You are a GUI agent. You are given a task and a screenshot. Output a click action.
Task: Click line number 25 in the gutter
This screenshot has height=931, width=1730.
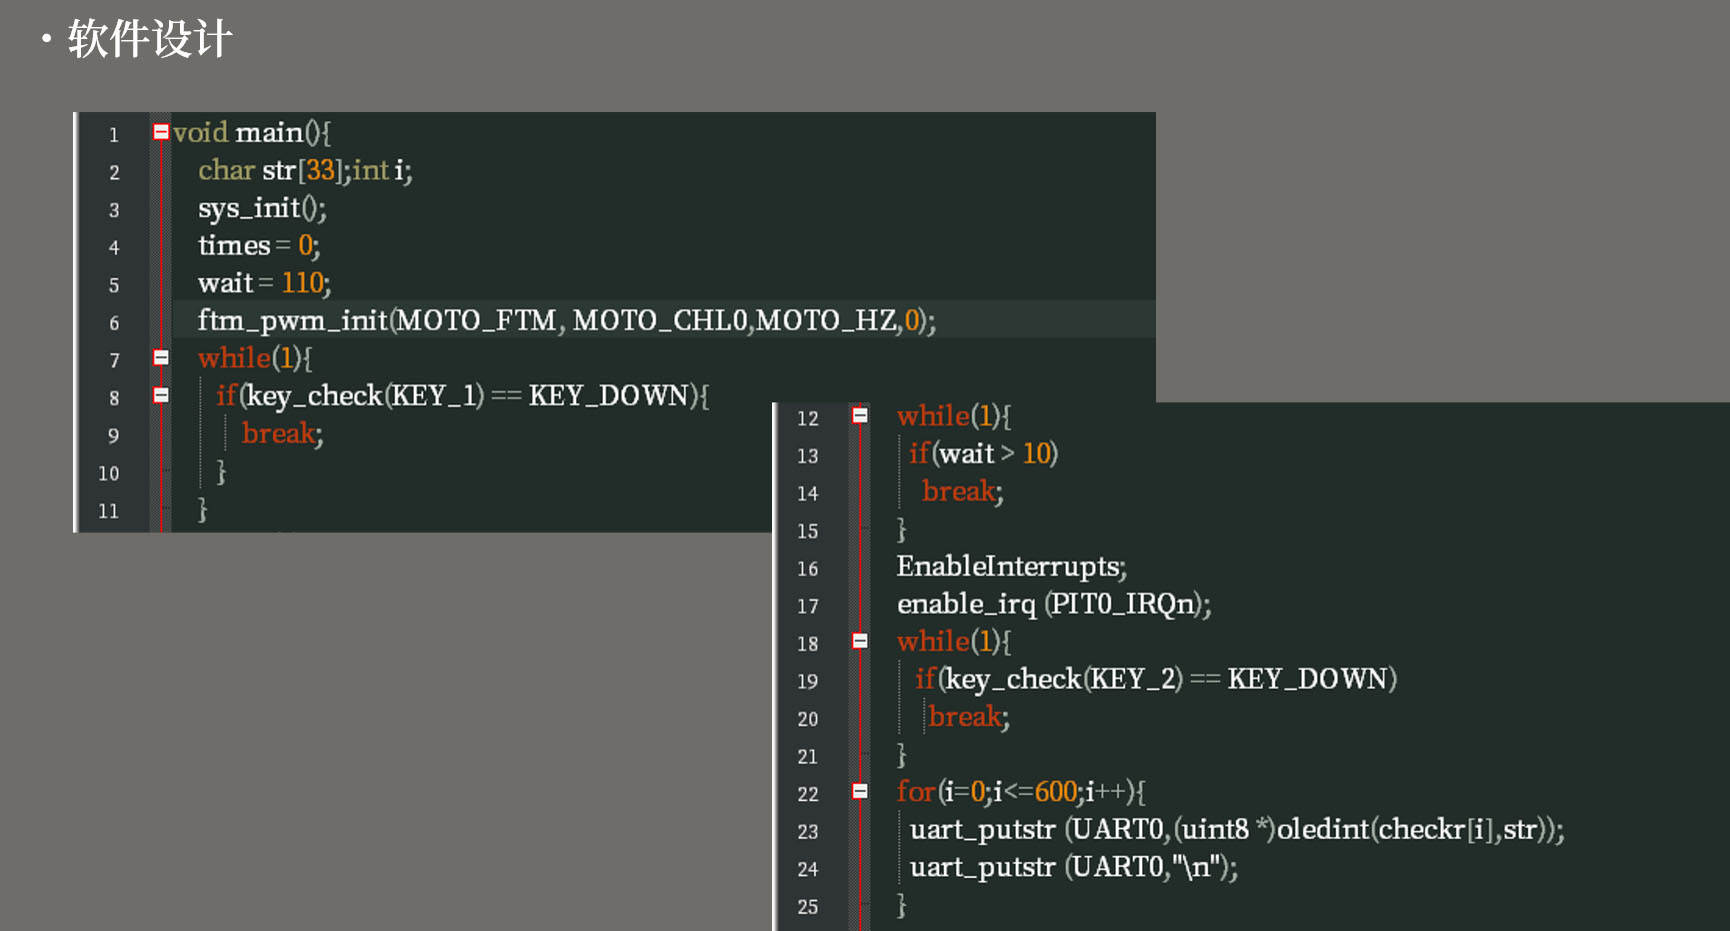pyautogui.click(x=807, y=907)
